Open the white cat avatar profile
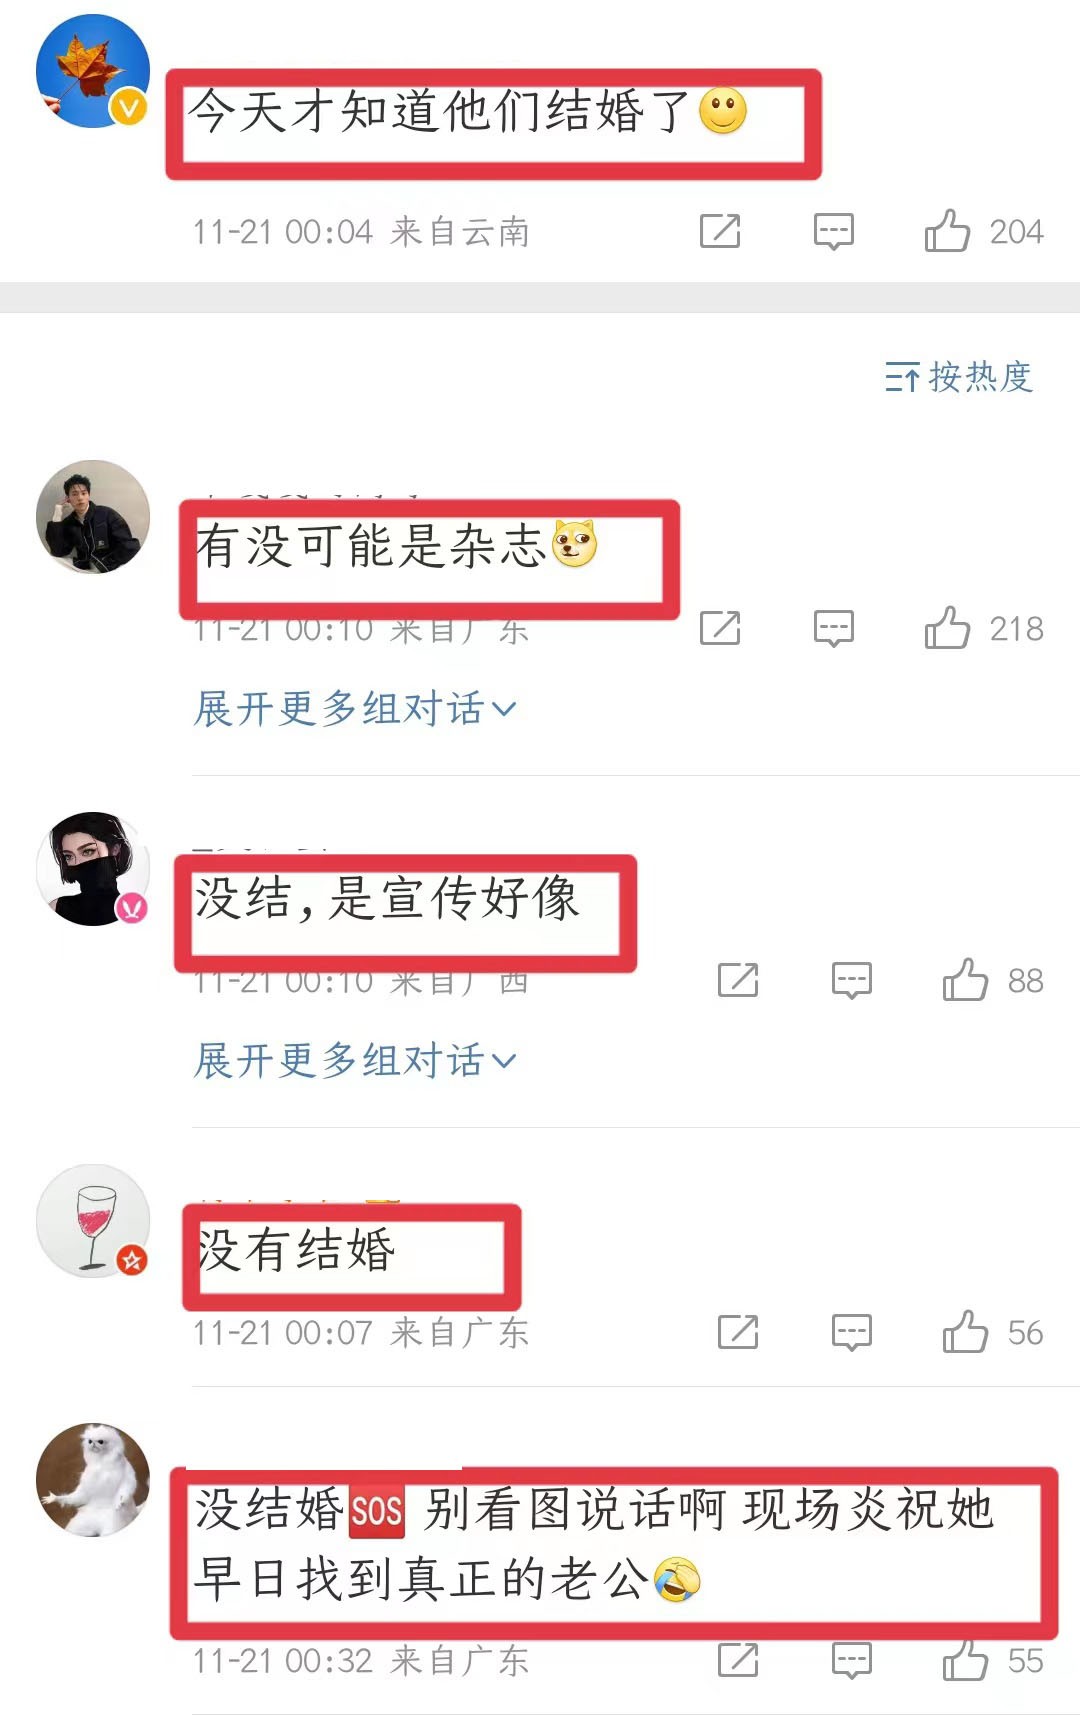This screenshot has height=1715, width=1080. click(x=93, y=1480)
